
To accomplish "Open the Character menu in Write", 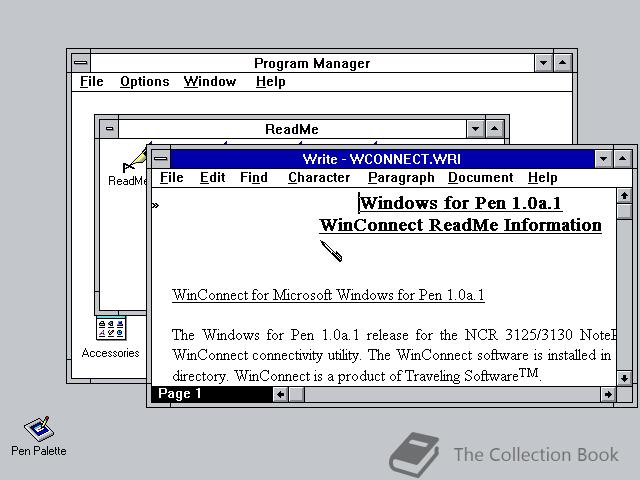I will coord(319,178).
